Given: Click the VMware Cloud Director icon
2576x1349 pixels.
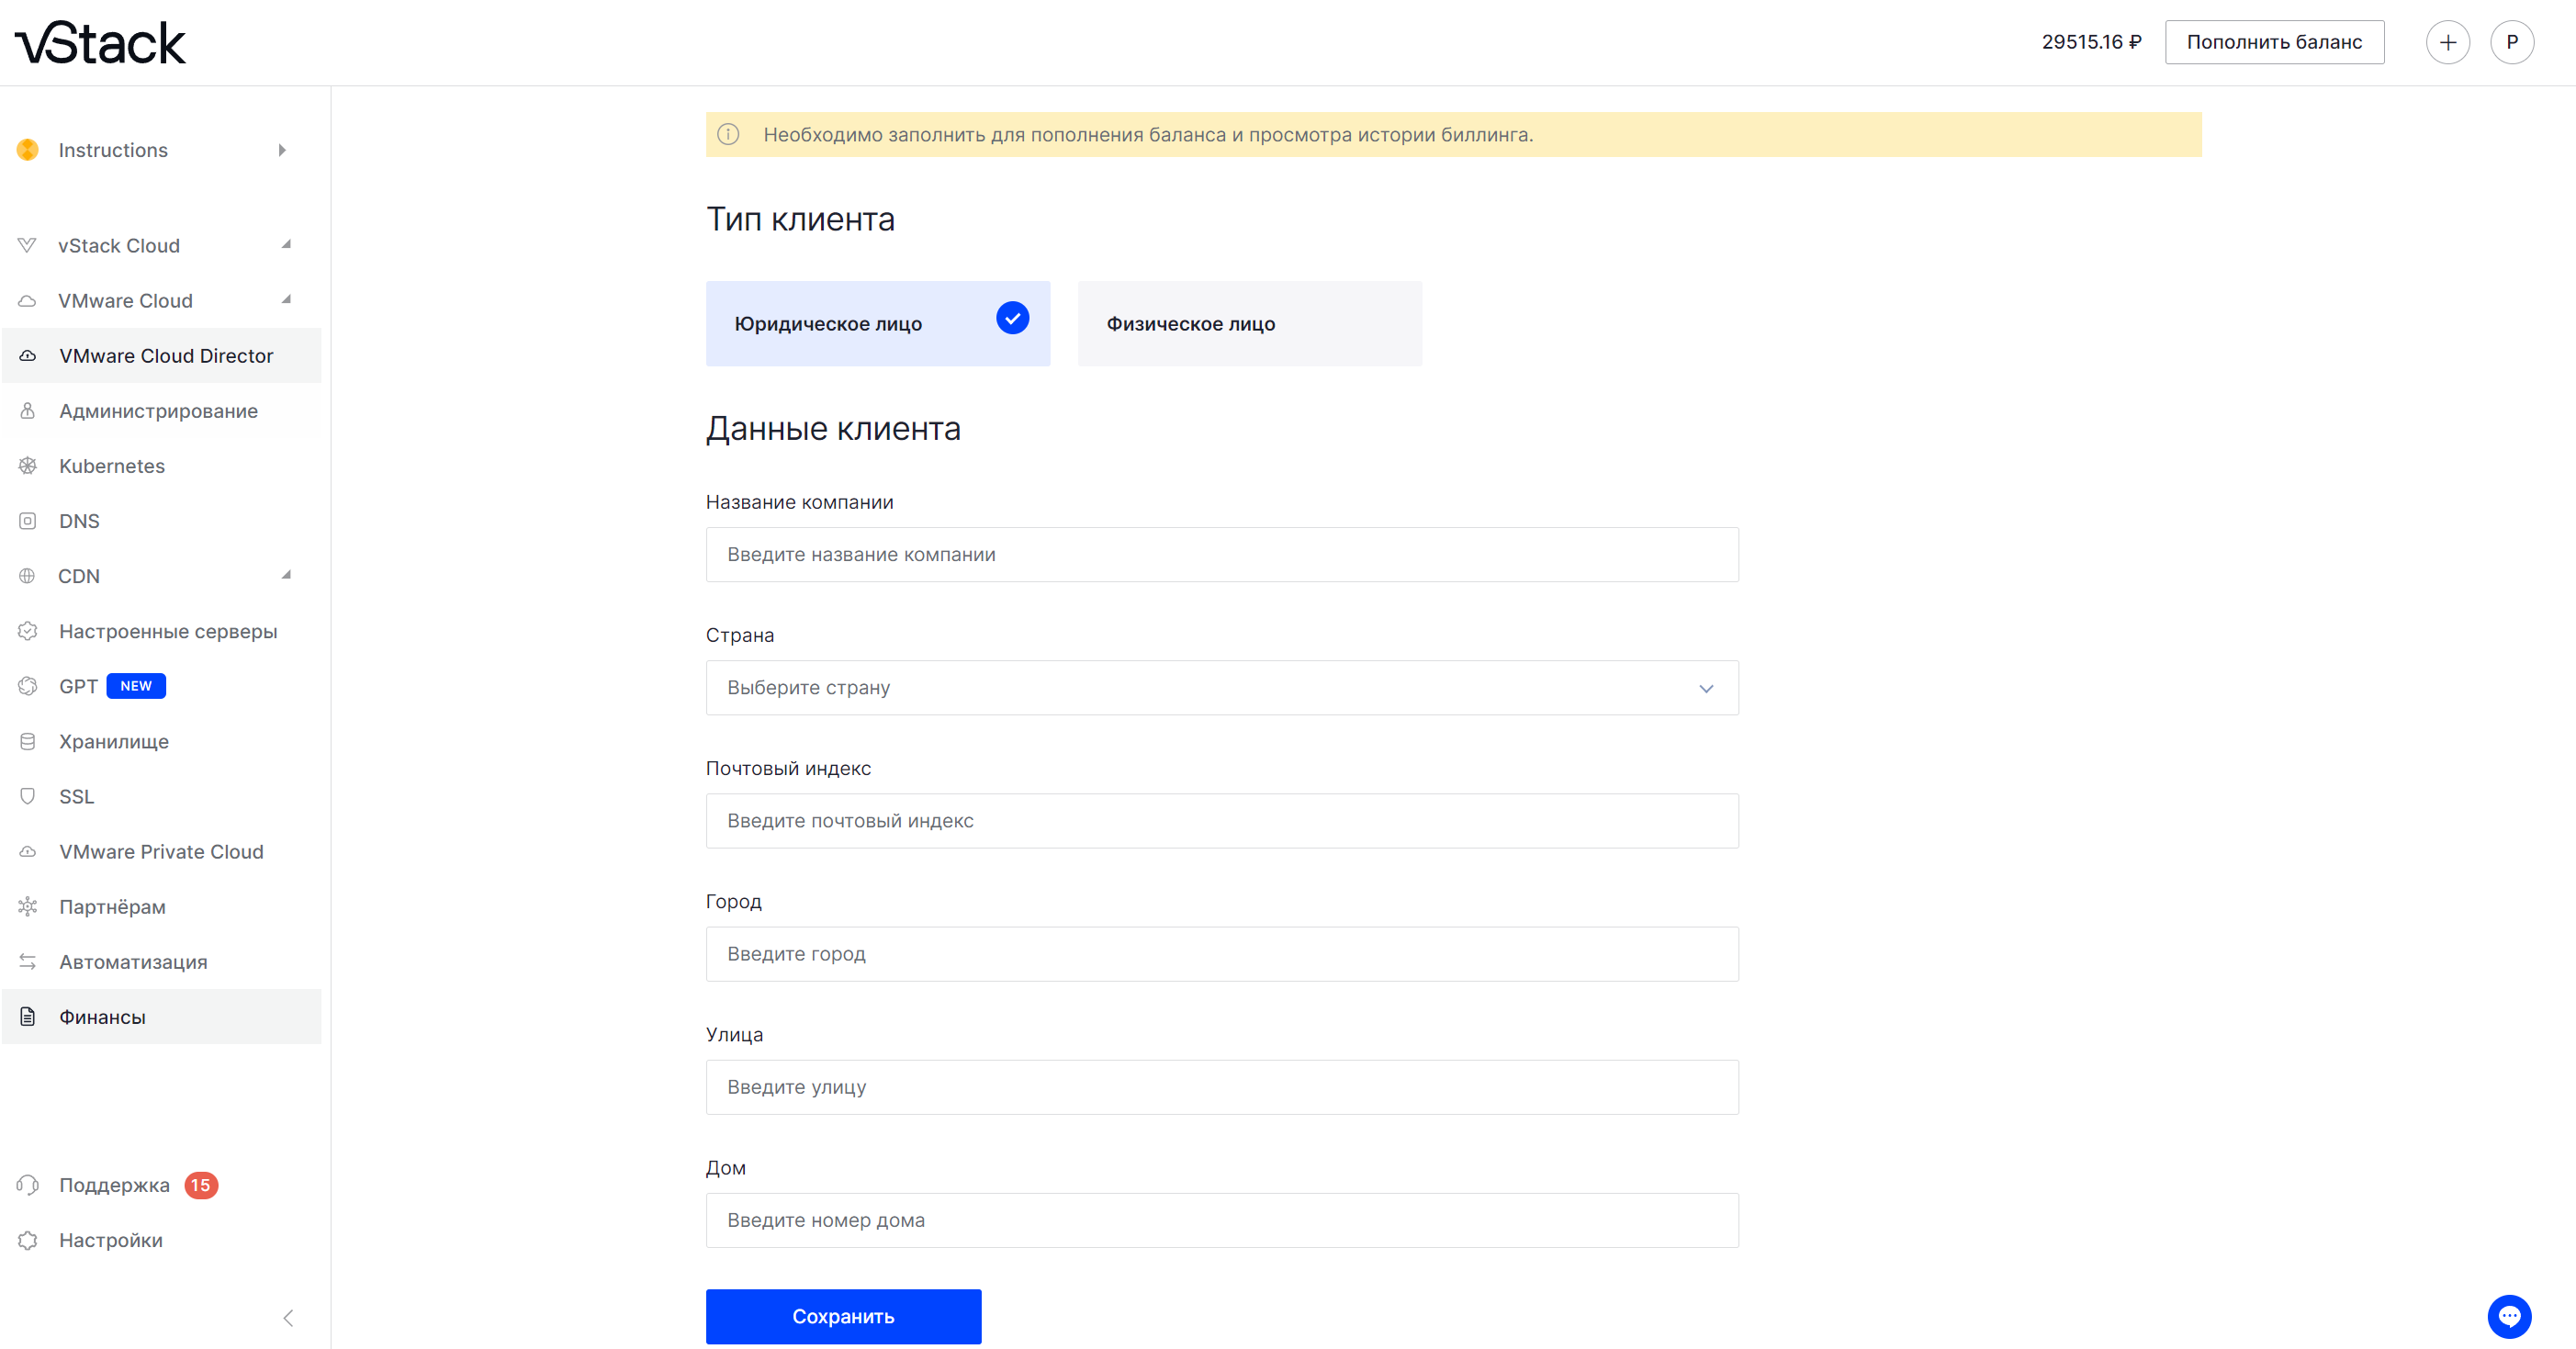Looking at the screenshot, I should (x=28, y=355).
